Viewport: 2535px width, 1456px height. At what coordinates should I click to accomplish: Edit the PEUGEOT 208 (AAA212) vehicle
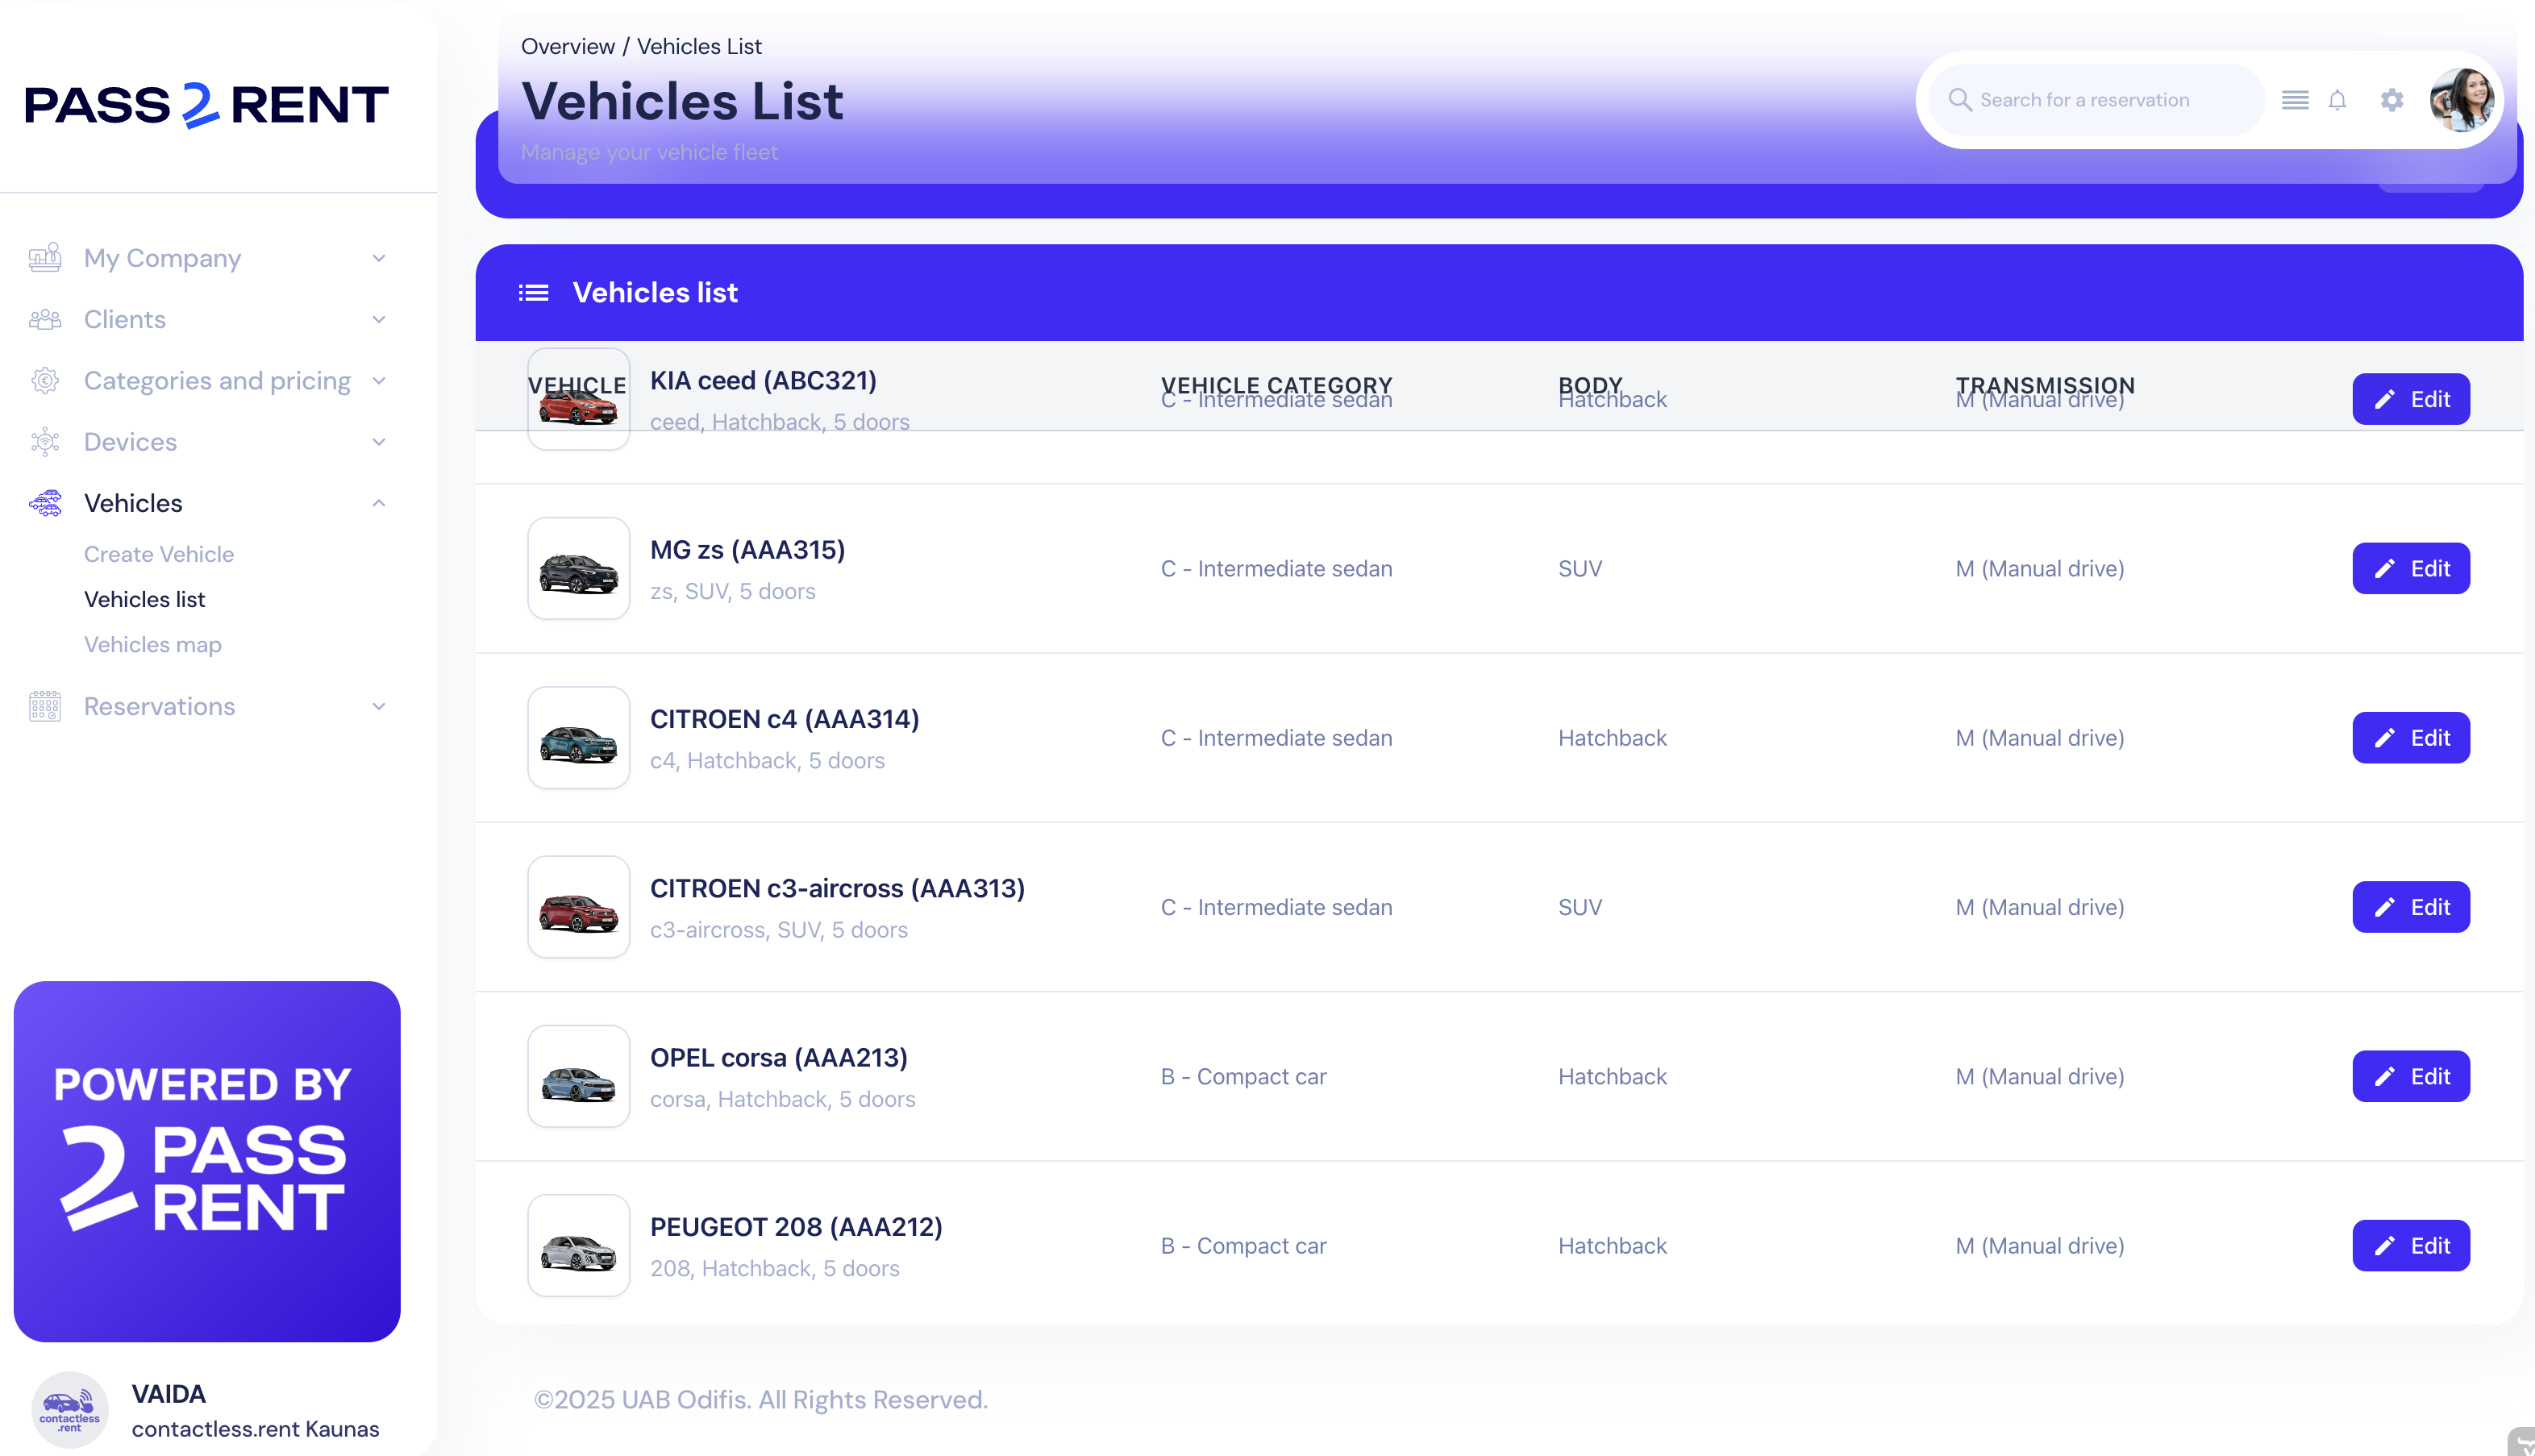click(2410, 1246)
